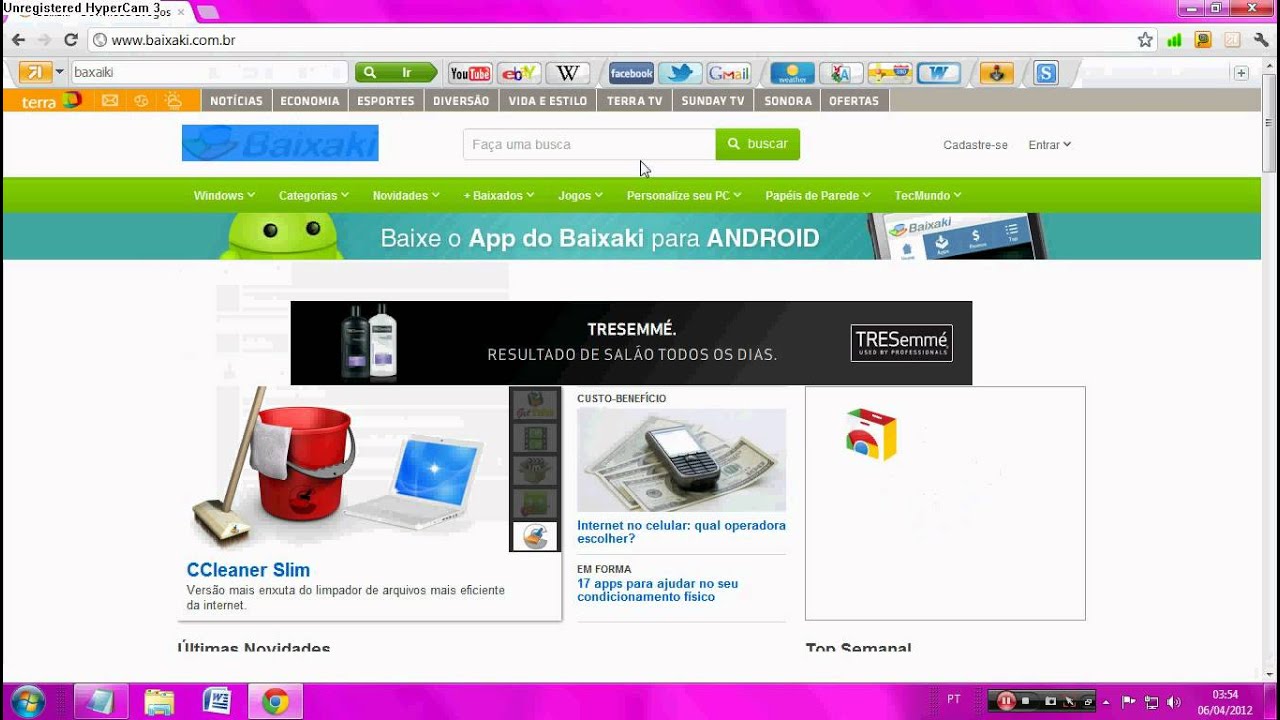Open the YouTube toolbar shortcut
1280x720 pixels.
pos(470,73)
